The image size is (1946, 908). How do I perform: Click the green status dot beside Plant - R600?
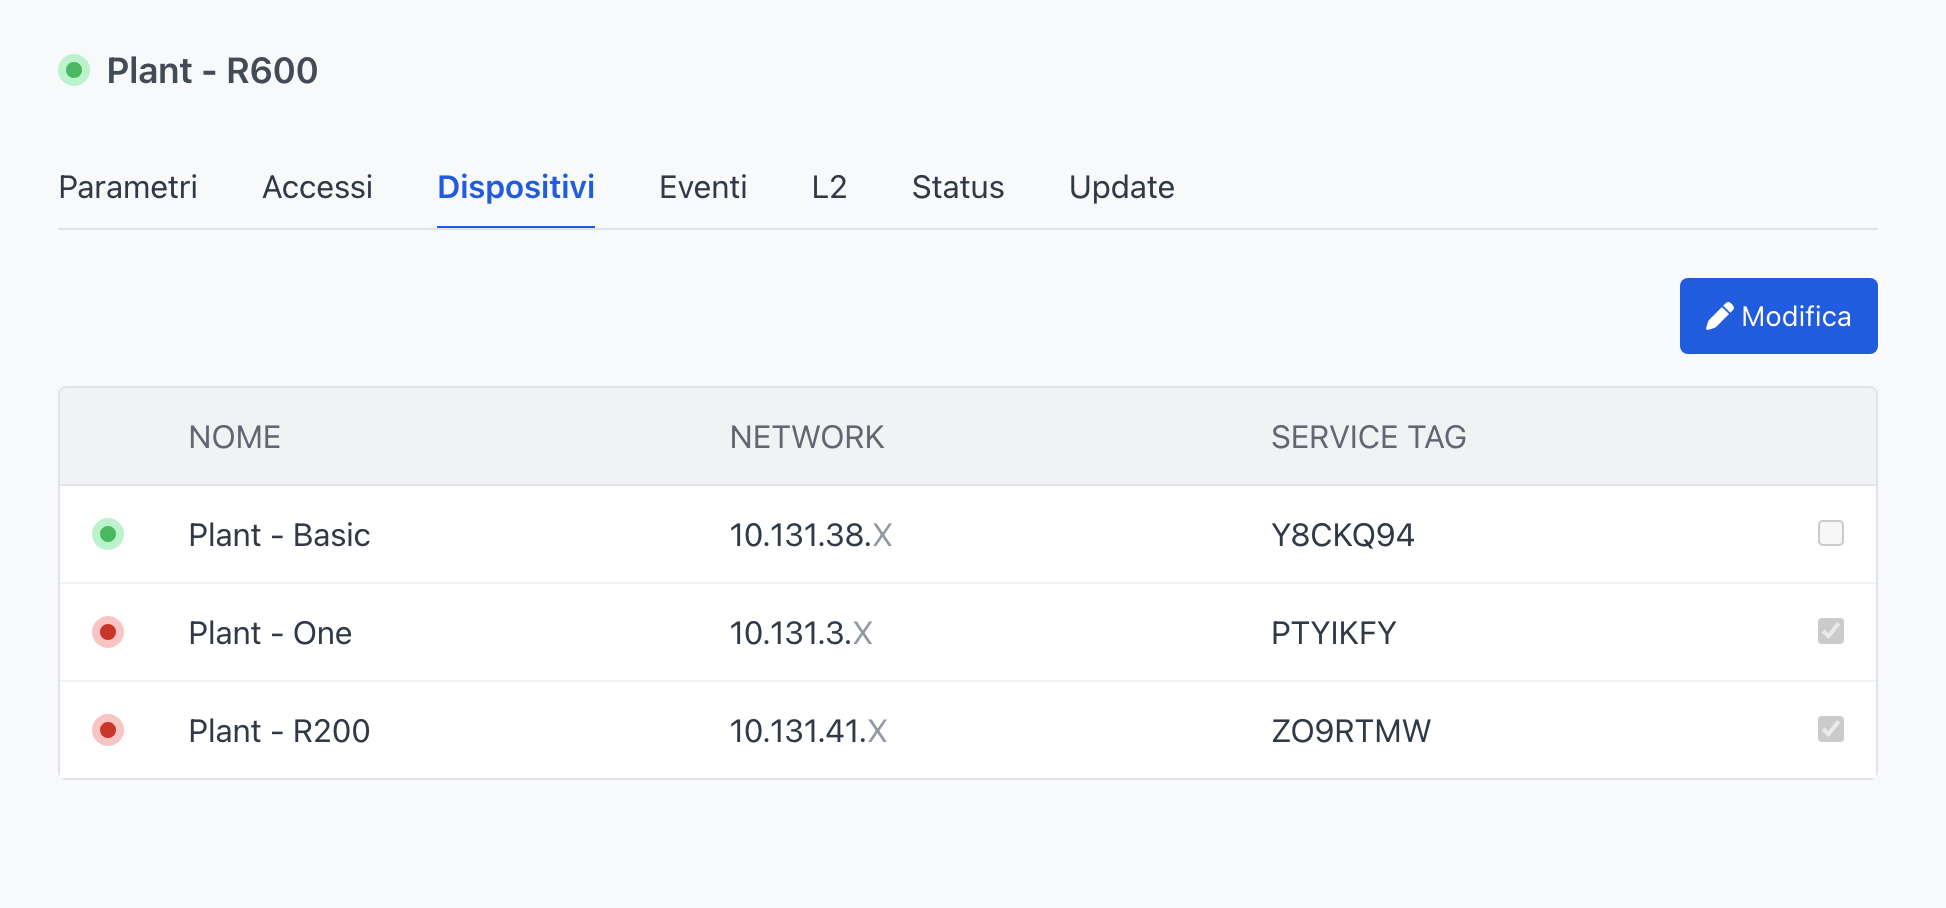74,71
